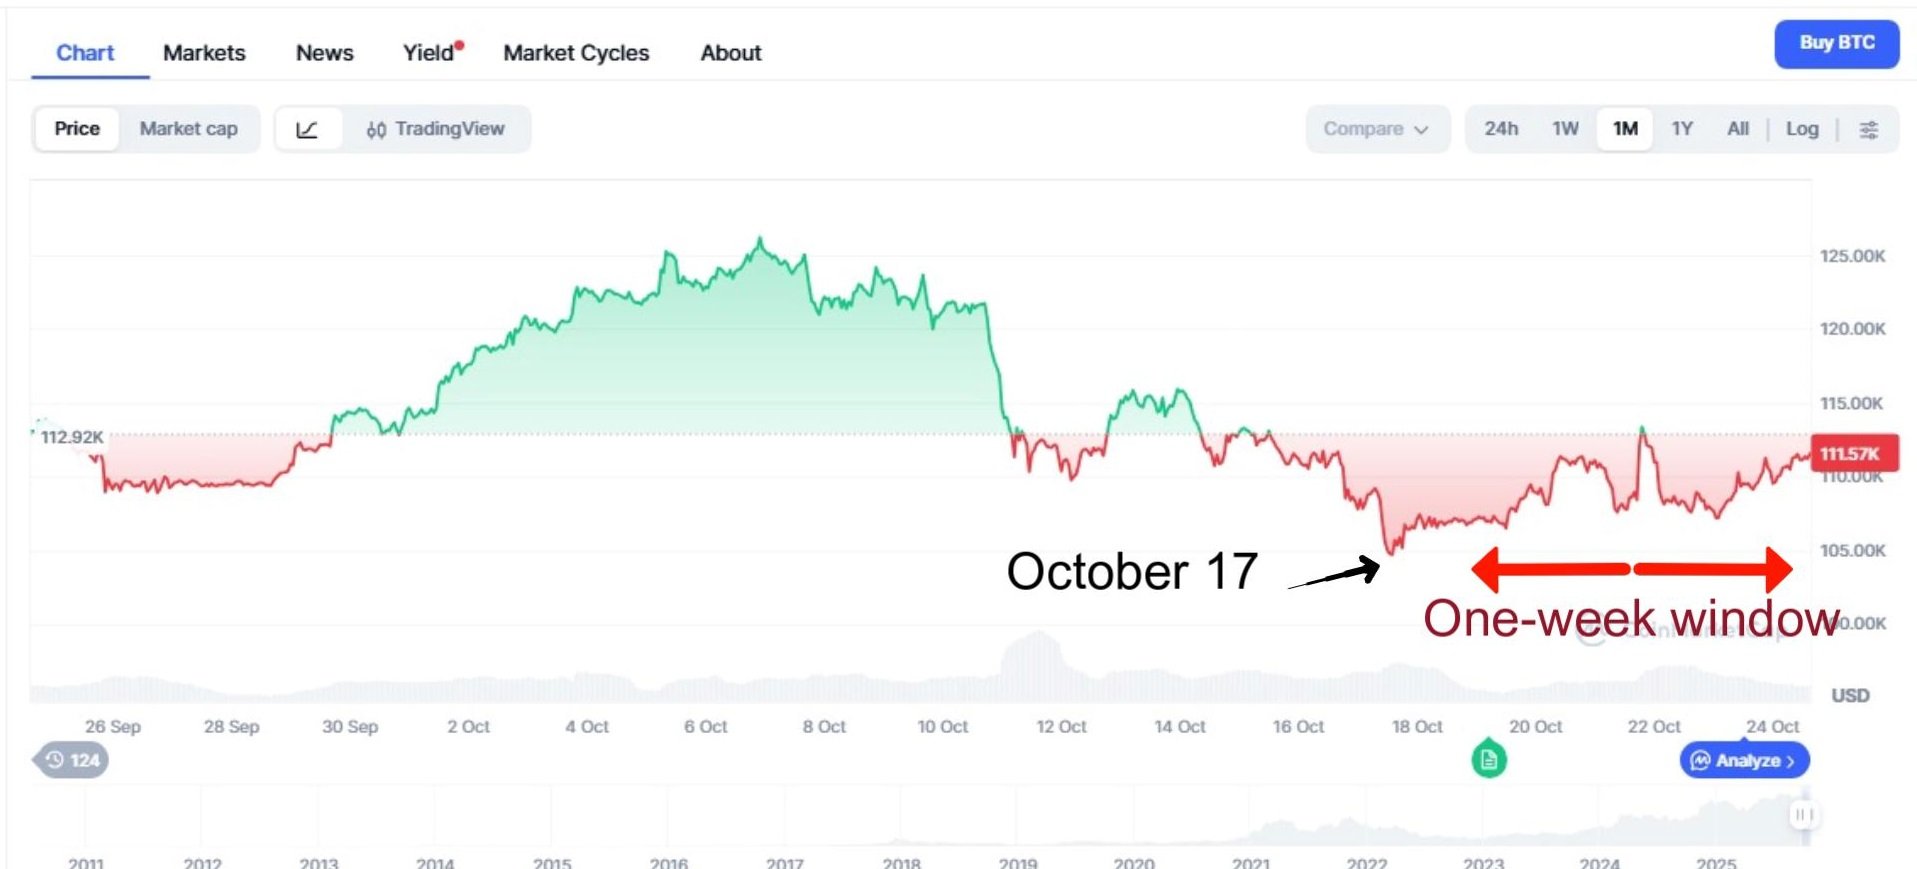Toggle Market cap view

188,129
